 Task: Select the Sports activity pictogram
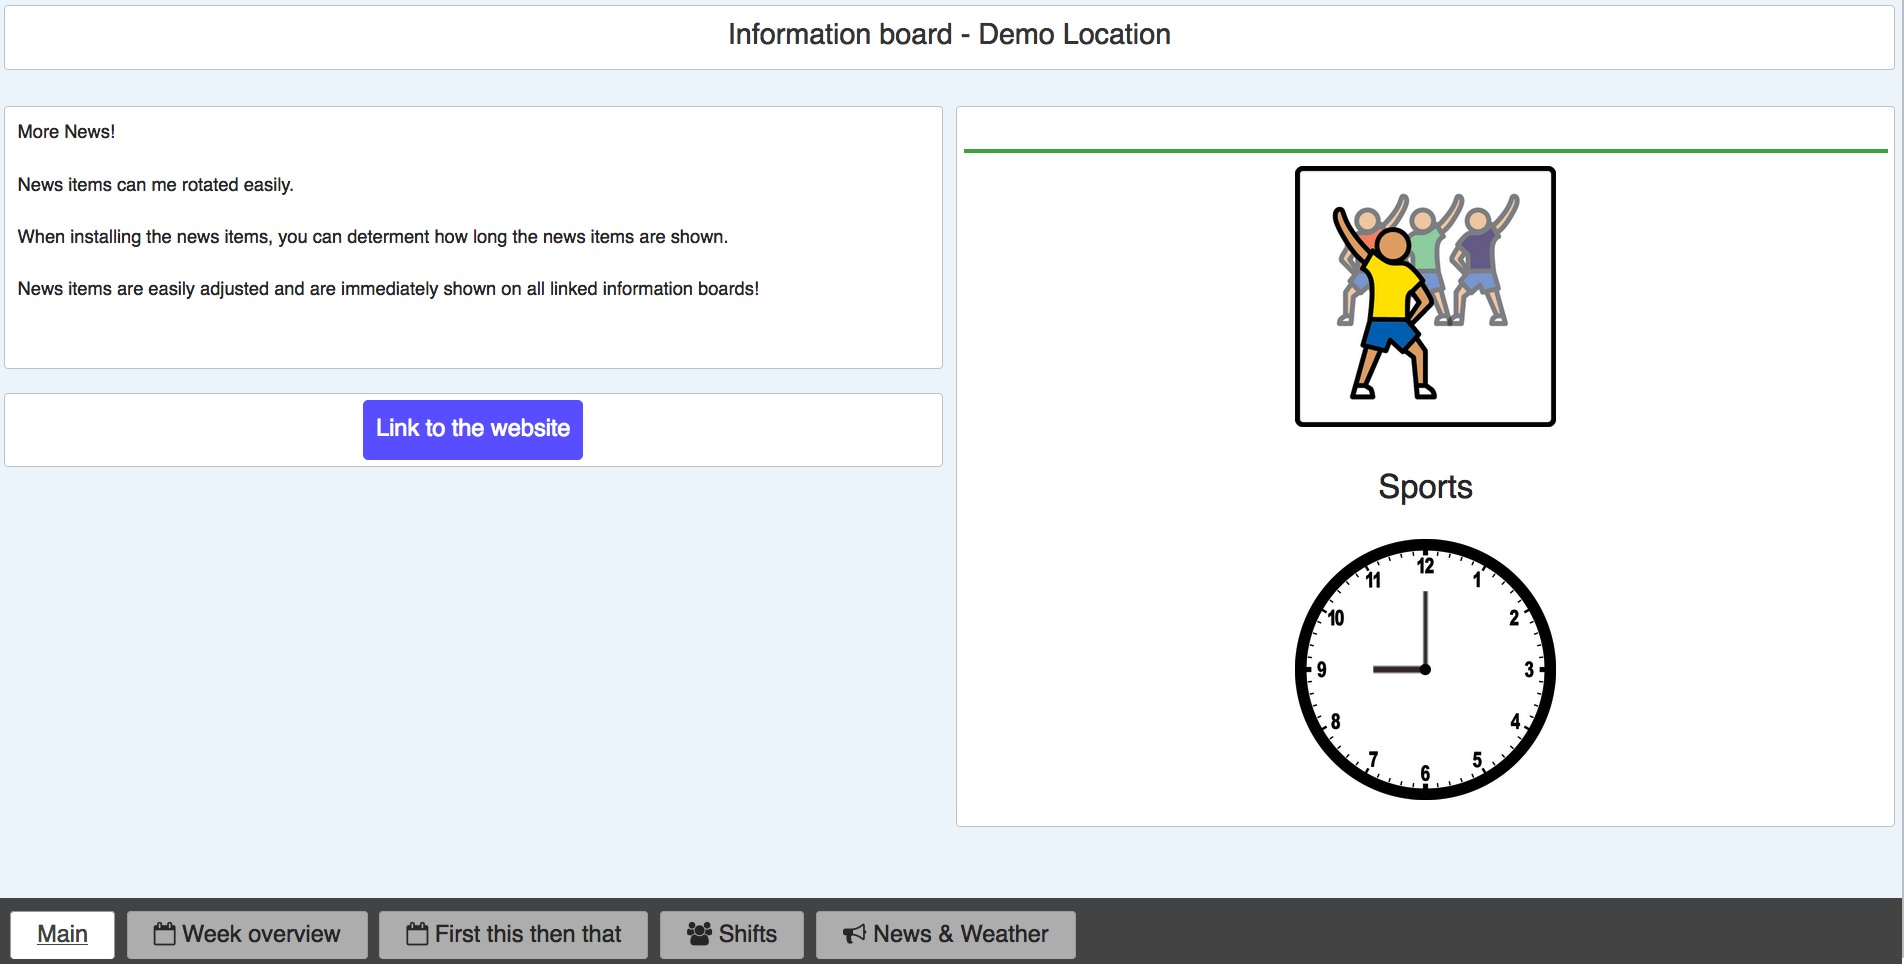pyautogui.click(x=1425, y=296)
